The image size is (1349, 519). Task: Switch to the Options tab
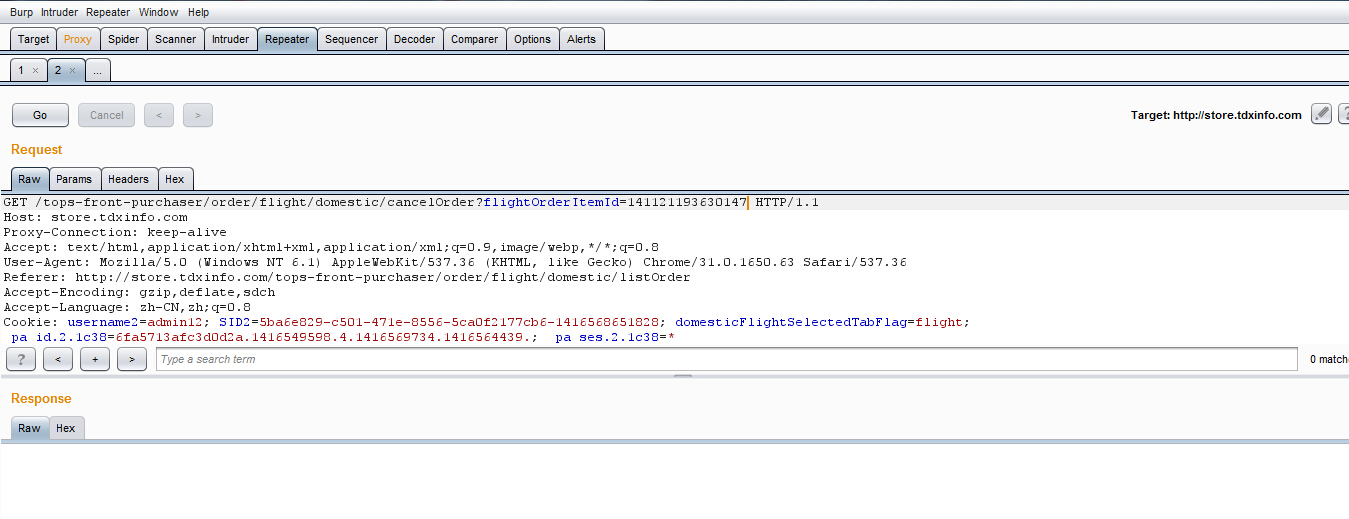click(532, 39)
